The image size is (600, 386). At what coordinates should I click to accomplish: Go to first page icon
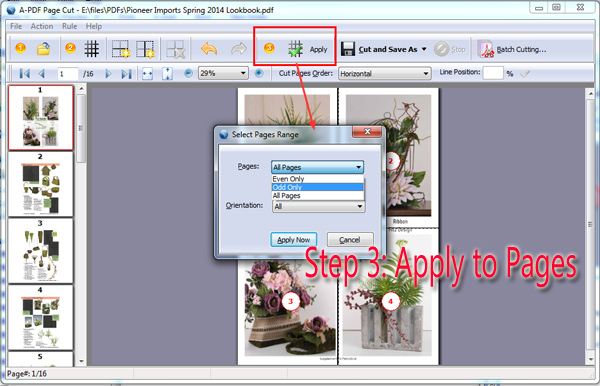(x=24, y=73)
